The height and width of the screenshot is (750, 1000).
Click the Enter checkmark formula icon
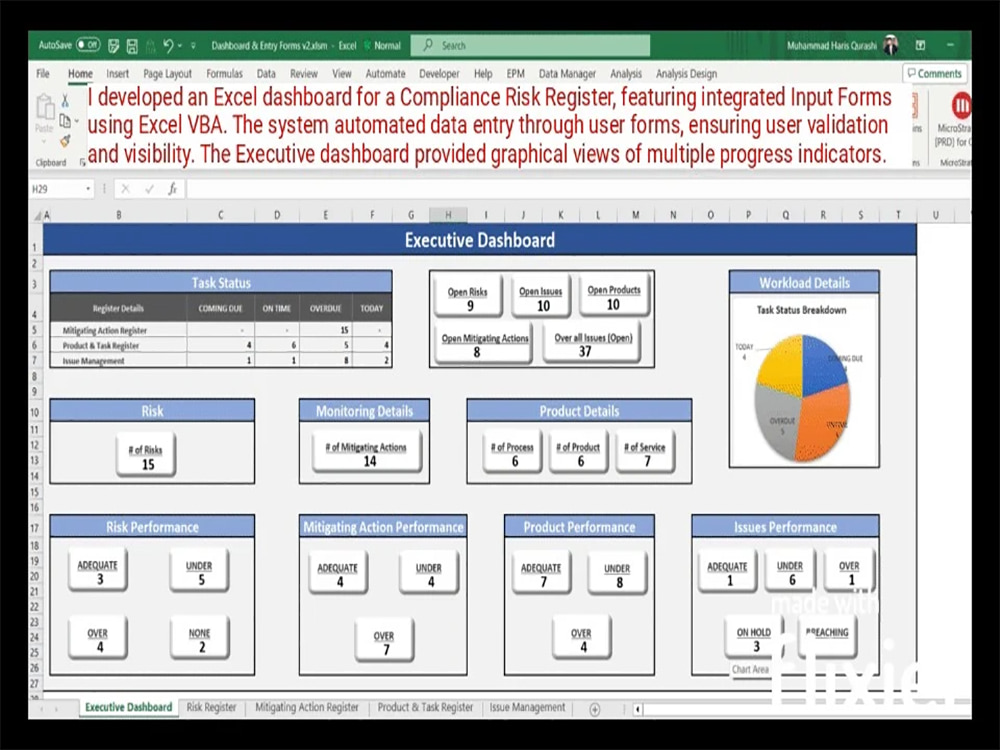149,189
